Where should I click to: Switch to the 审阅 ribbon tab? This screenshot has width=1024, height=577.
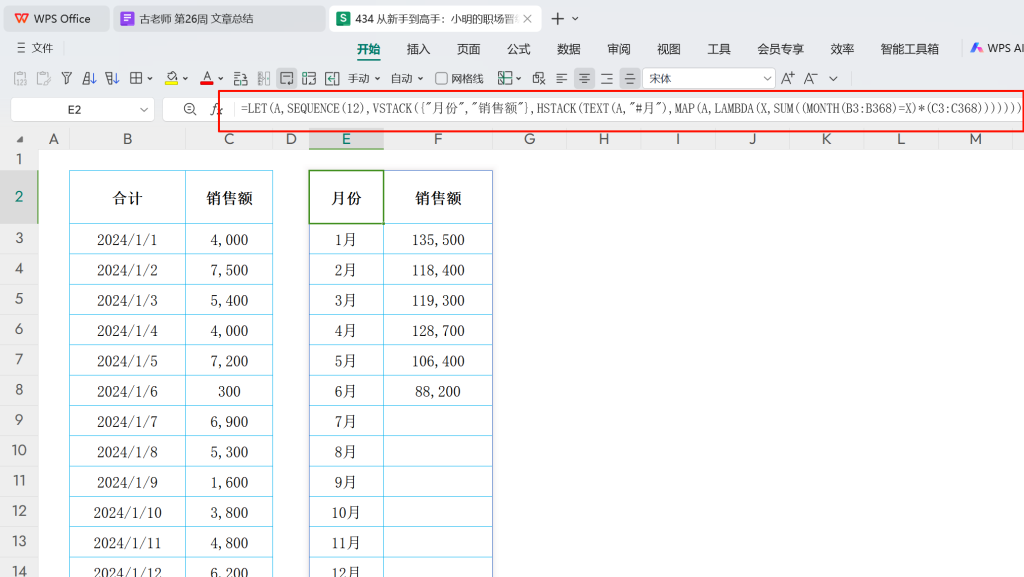coord(618,49)
